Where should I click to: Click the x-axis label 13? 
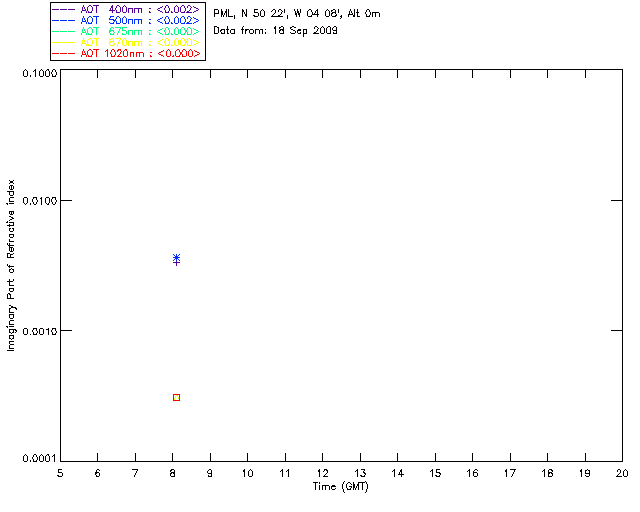tap(360, 473)
